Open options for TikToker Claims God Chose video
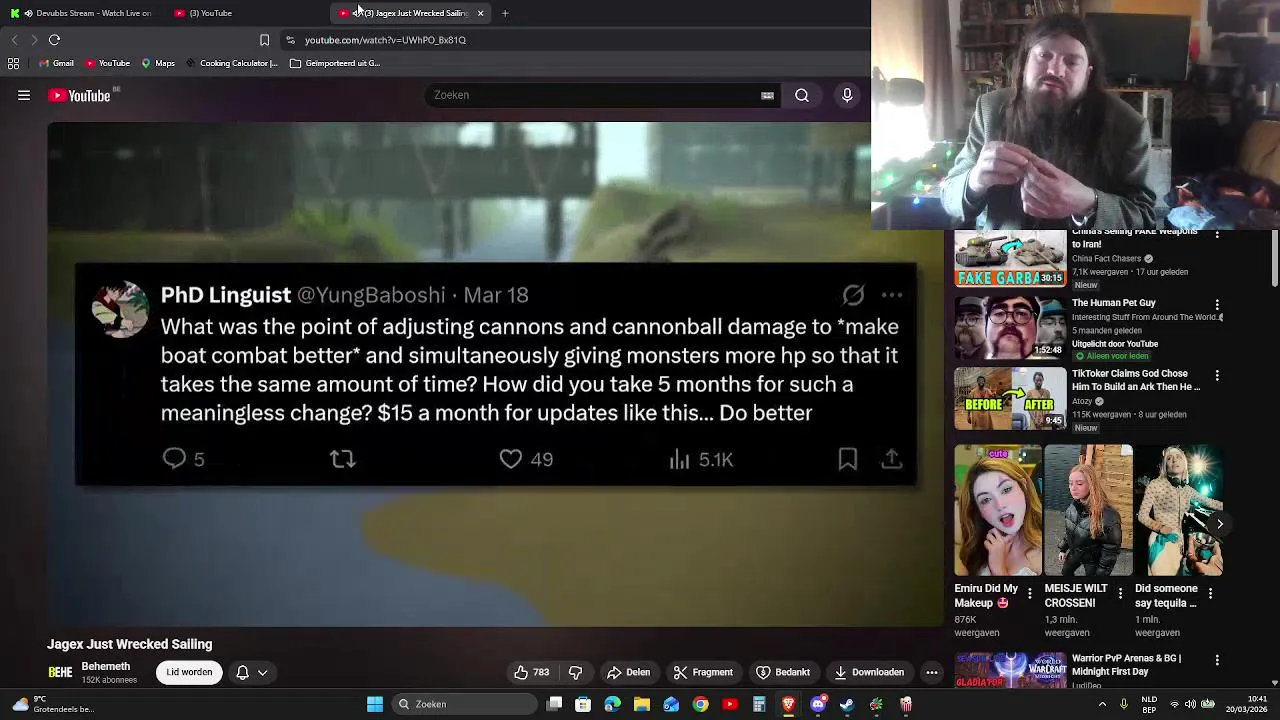The width and height of the screenshot is (1280, 720). click(x=1217, y=375)
